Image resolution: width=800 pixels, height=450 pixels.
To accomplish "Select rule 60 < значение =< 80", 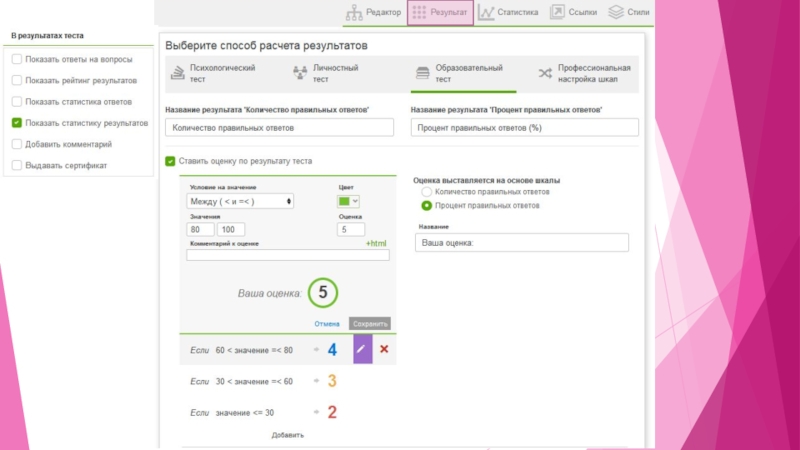I will 254,351.
